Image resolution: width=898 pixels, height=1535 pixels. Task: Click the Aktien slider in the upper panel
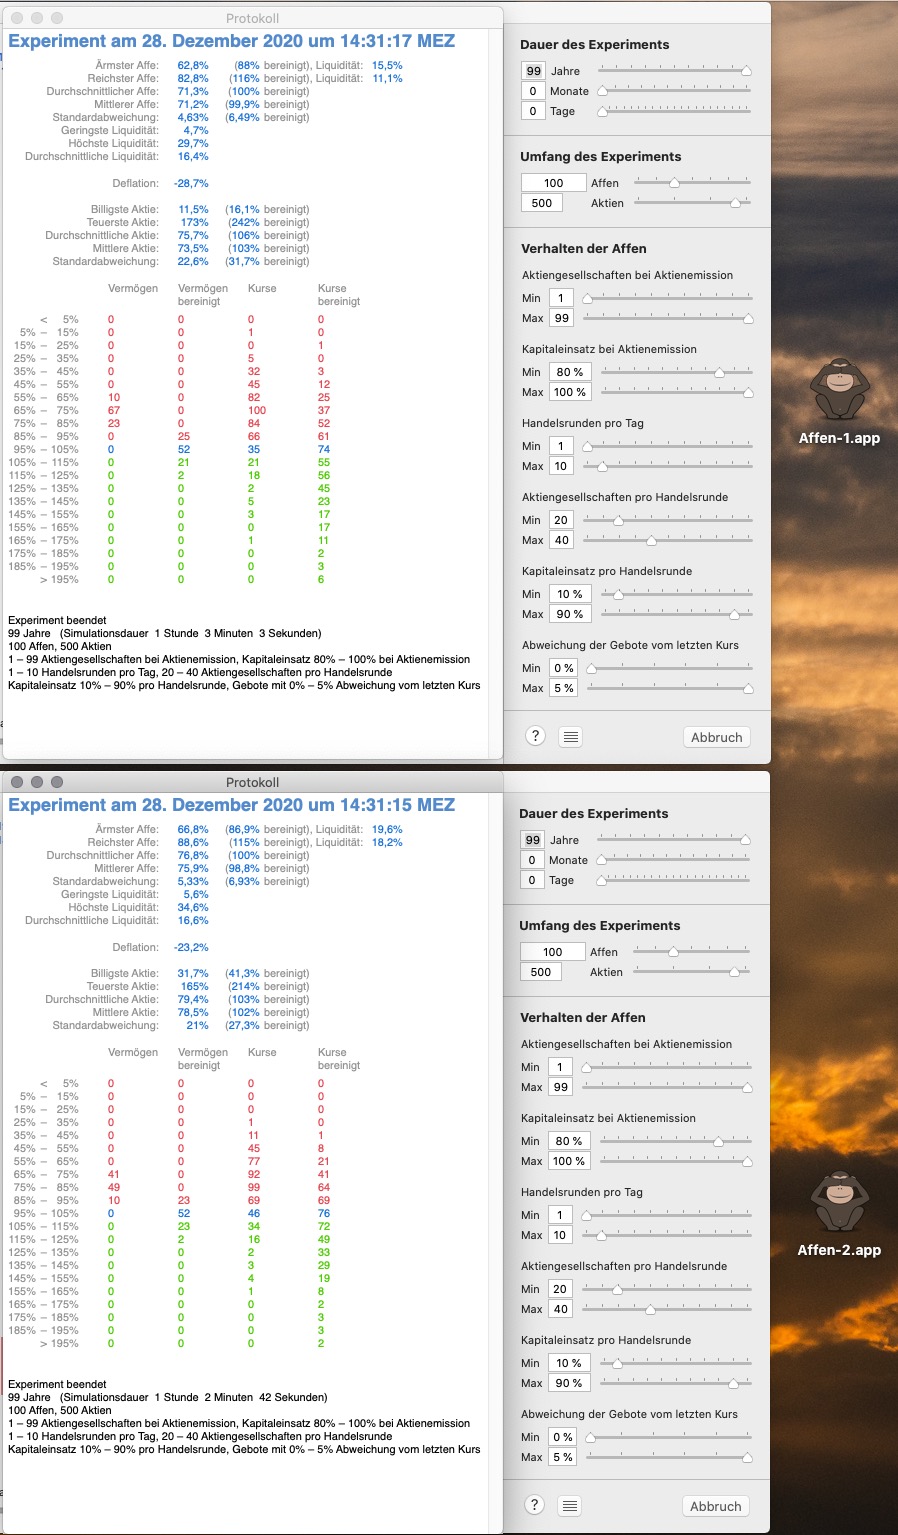pyautogui.click(x=693, y=203)
